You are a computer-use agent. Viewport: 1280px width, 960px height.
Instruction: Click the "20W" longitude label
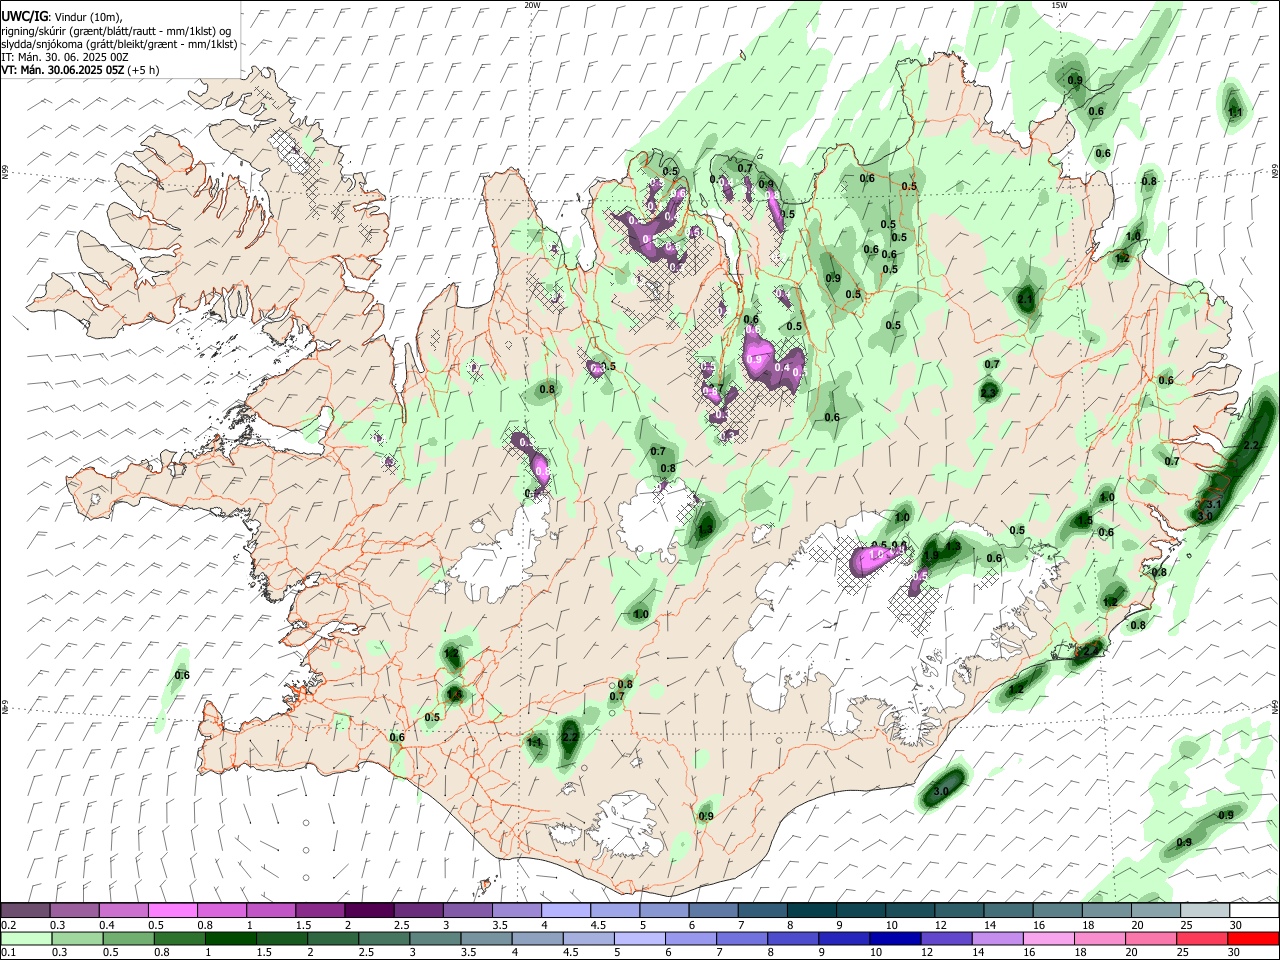pyautogui.click(x=532, y=5)
